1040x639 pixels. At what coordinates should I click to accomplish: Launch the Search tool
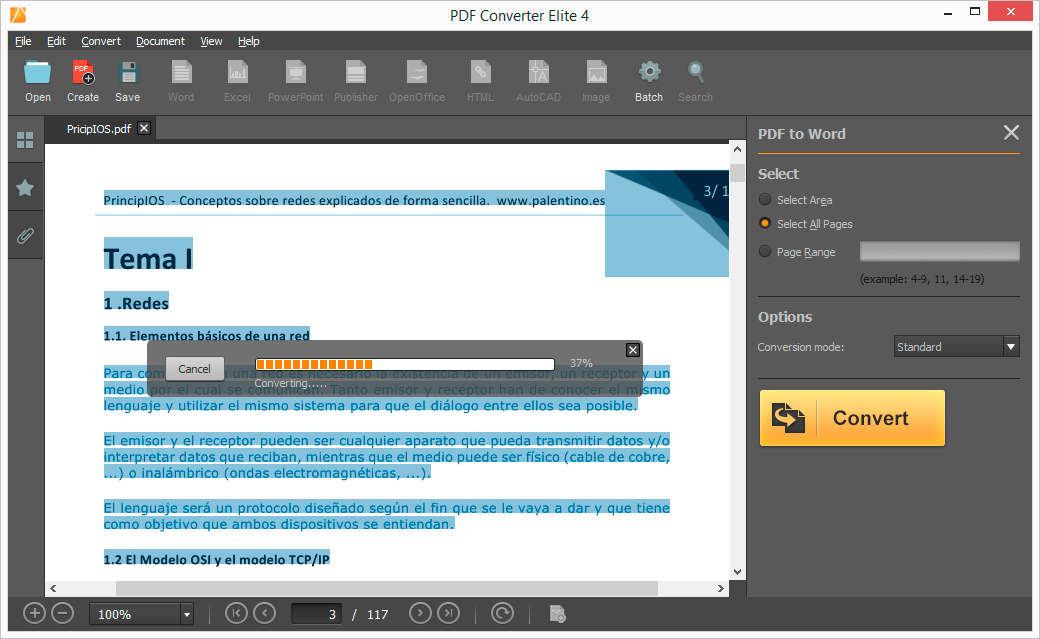pyautogui.click(x=695, y=80)
